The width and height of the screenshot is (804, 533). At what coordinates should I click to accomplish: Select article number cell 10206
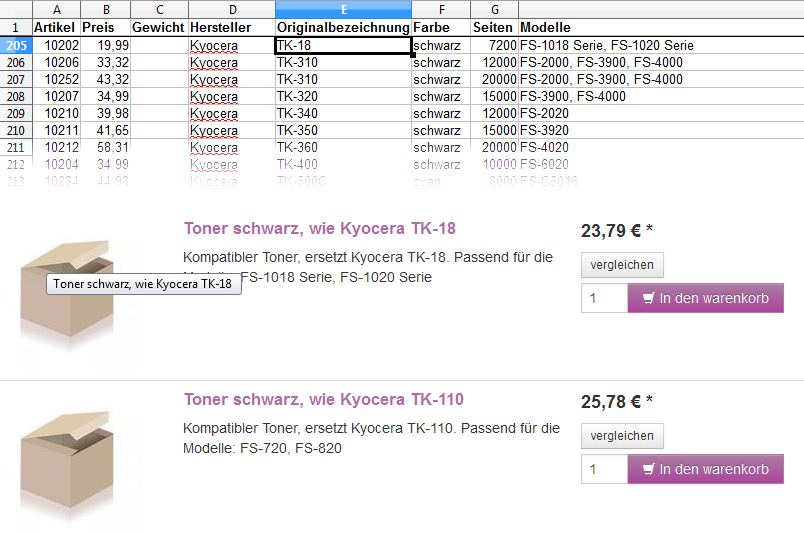pyautogui.click(x=56, y=63)
